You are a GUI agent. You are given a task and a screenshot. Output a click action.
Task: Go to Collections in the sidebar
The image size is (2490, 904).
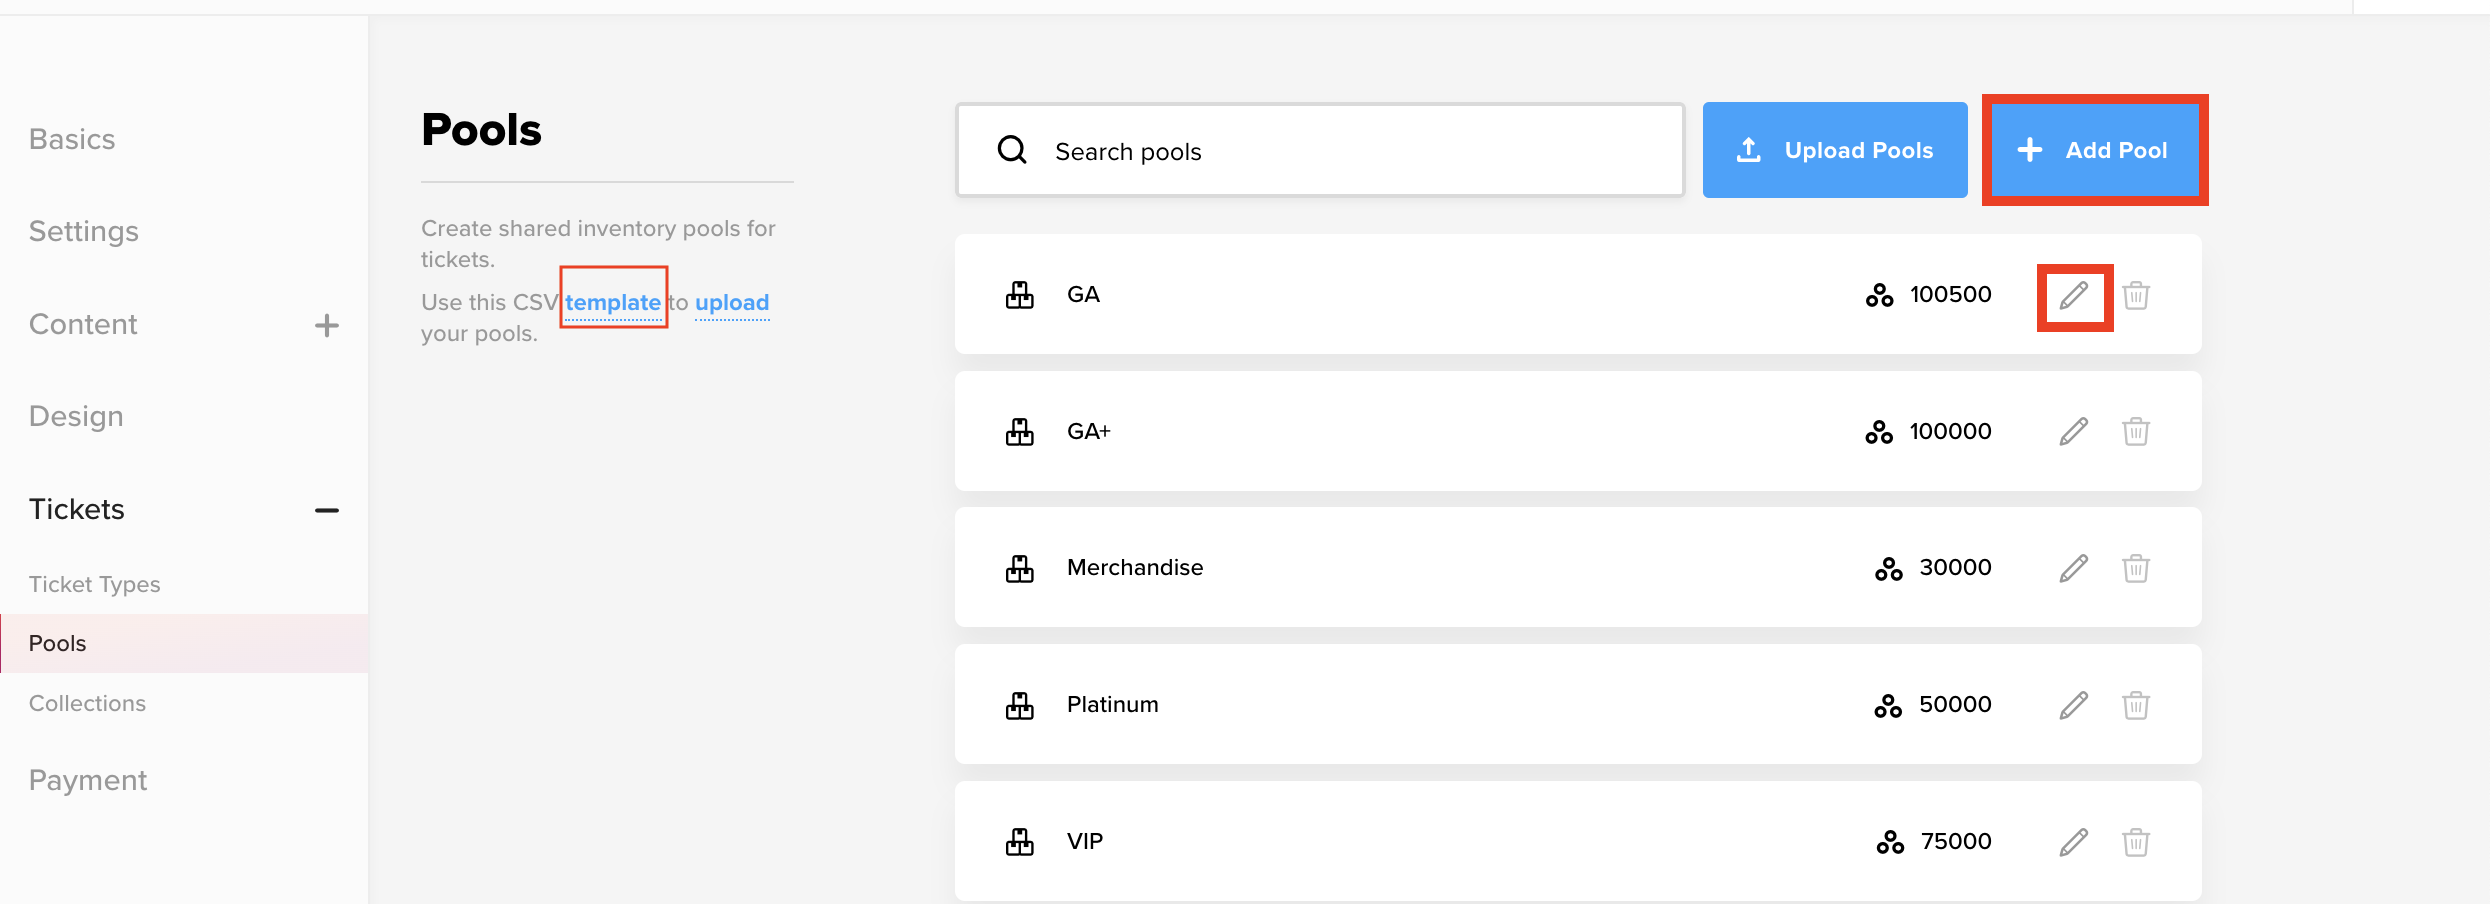coord(87,703)
